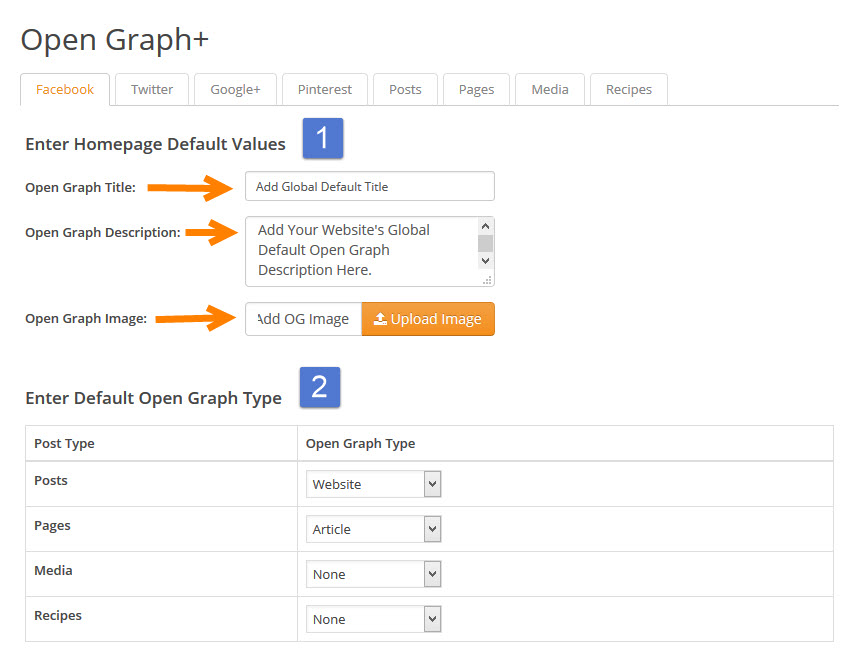Open the Posts Open Graph Type dropdown
Screen dimensions: 846x662
tap(373, 484)
